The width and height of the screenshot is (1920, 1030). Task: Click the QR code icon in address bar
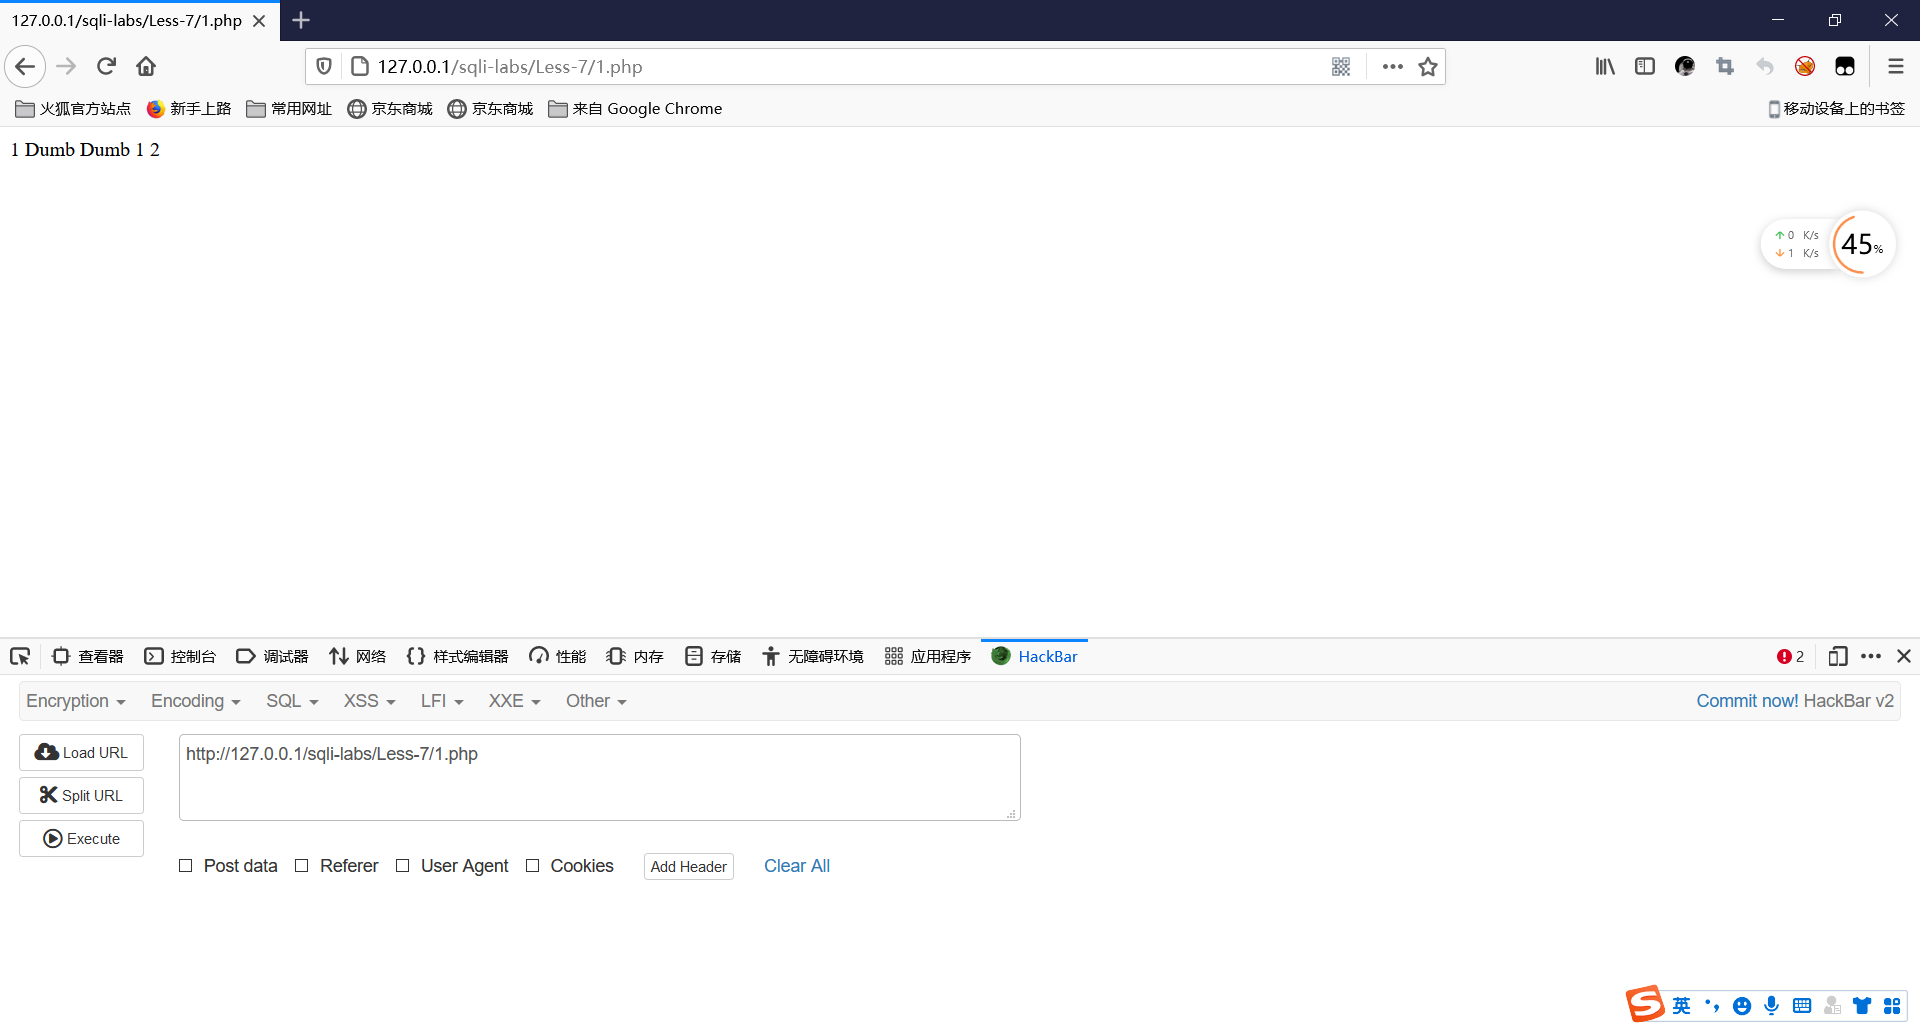point(1341,67)
